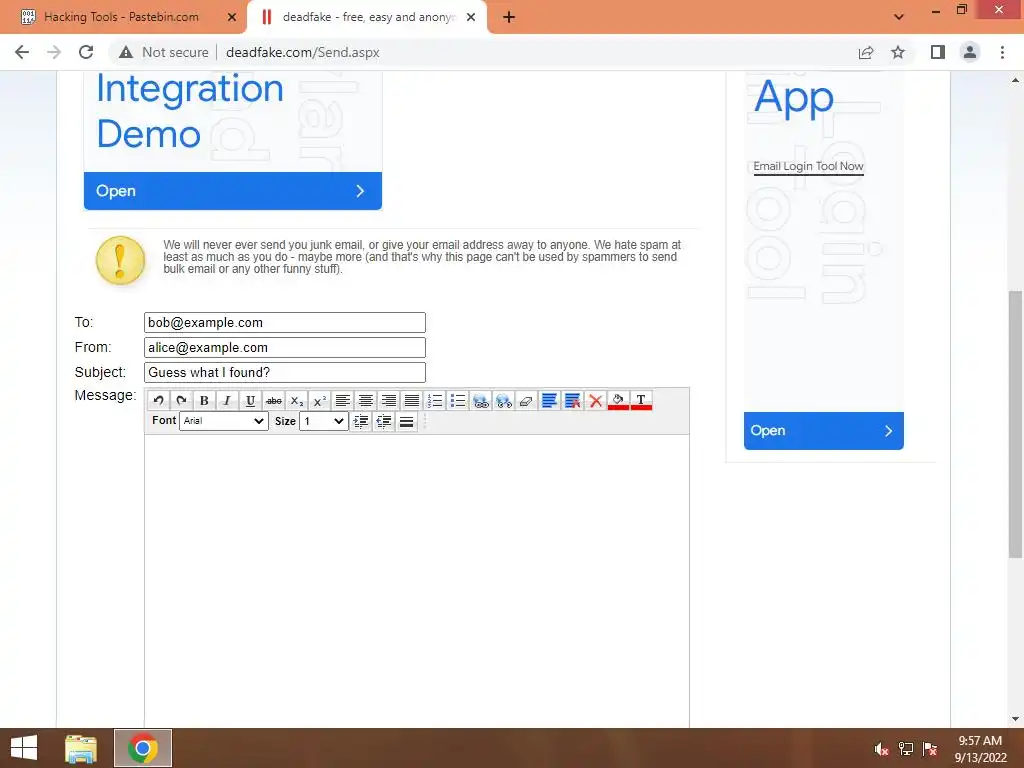The image size is (1024, 768).
Task: Apply strikethrough formatting
Action: point(274,400)
